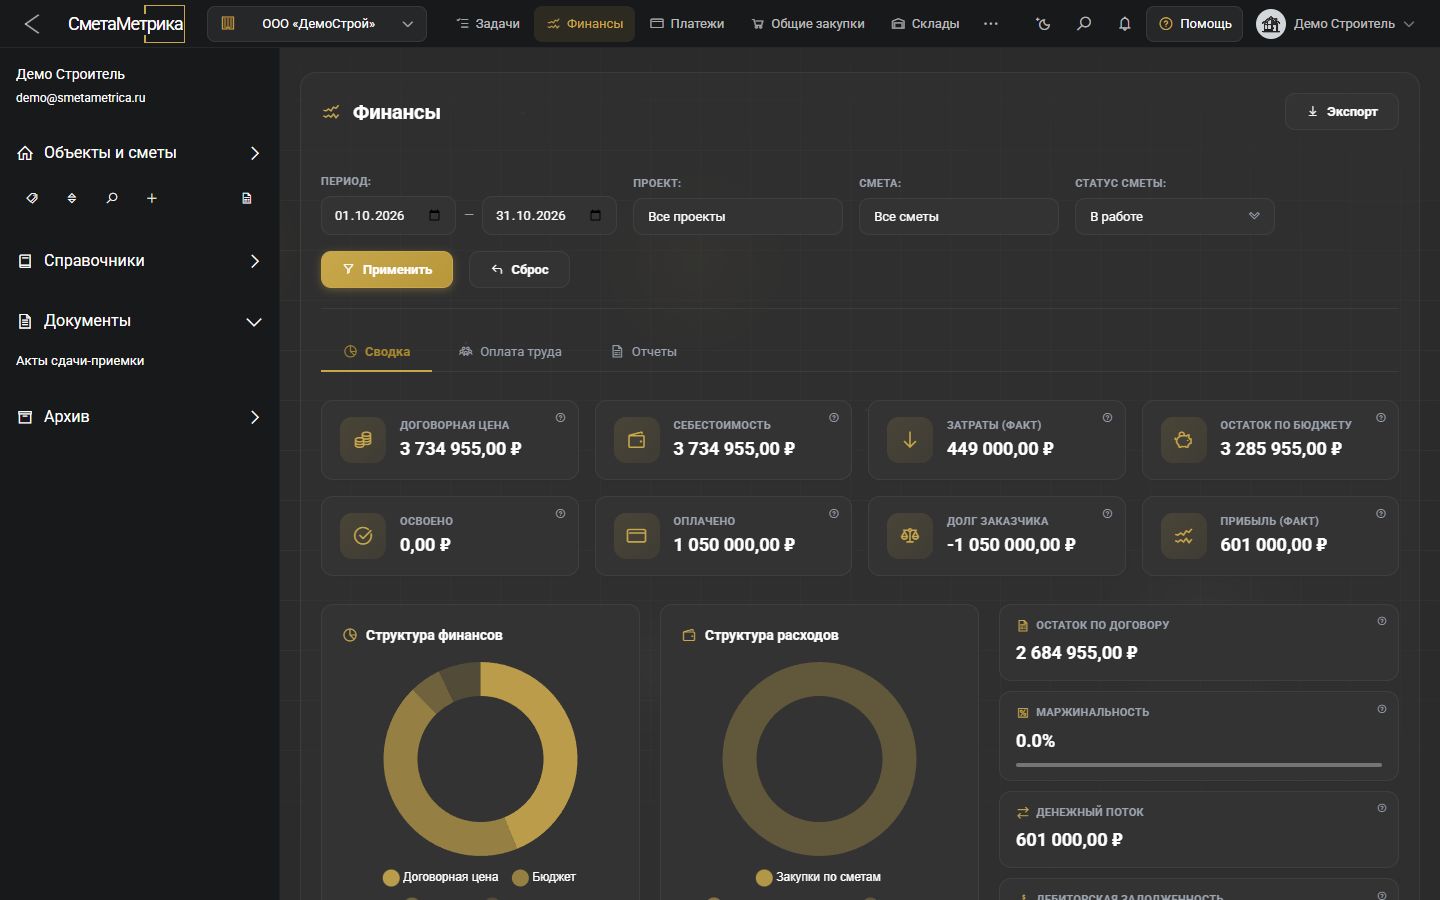Toggle the Бюджет legend item in the chart

[x=544, y=877]
